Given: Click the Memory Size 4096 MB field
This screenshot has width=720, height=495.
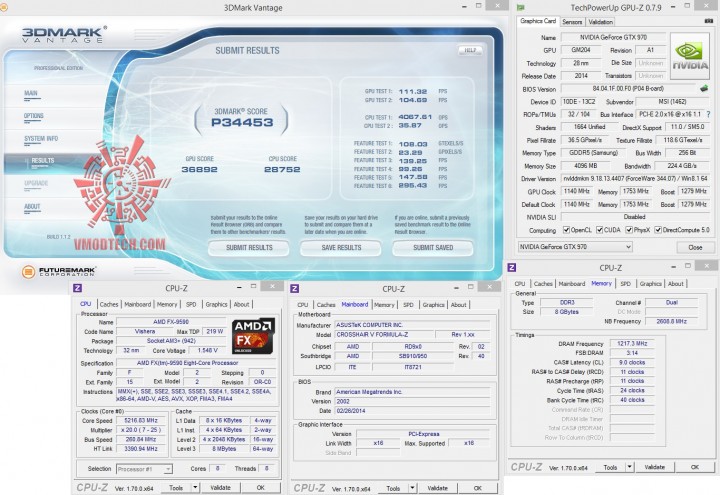Looking at the screenshot, I should pos(585,166).
